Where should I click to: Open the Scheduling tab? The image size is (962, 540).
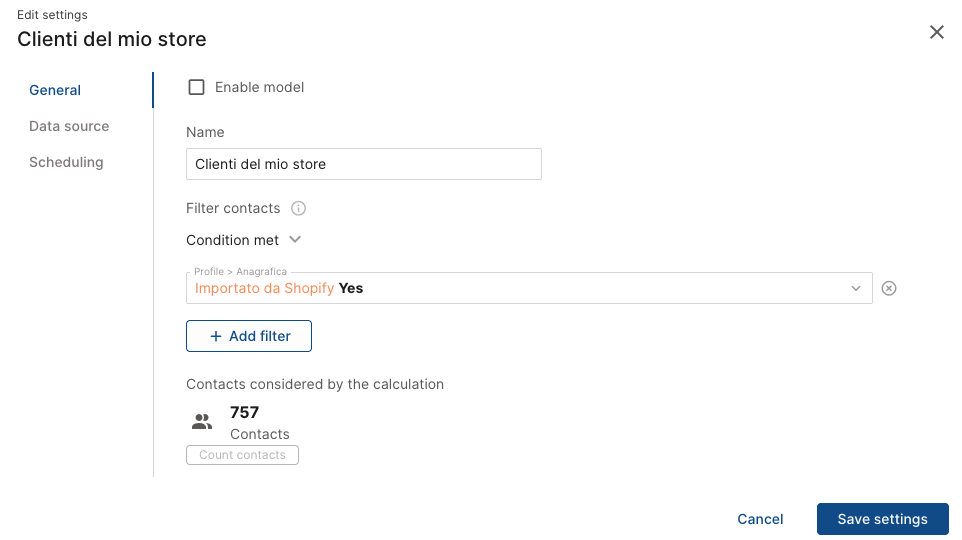point(66,162)
